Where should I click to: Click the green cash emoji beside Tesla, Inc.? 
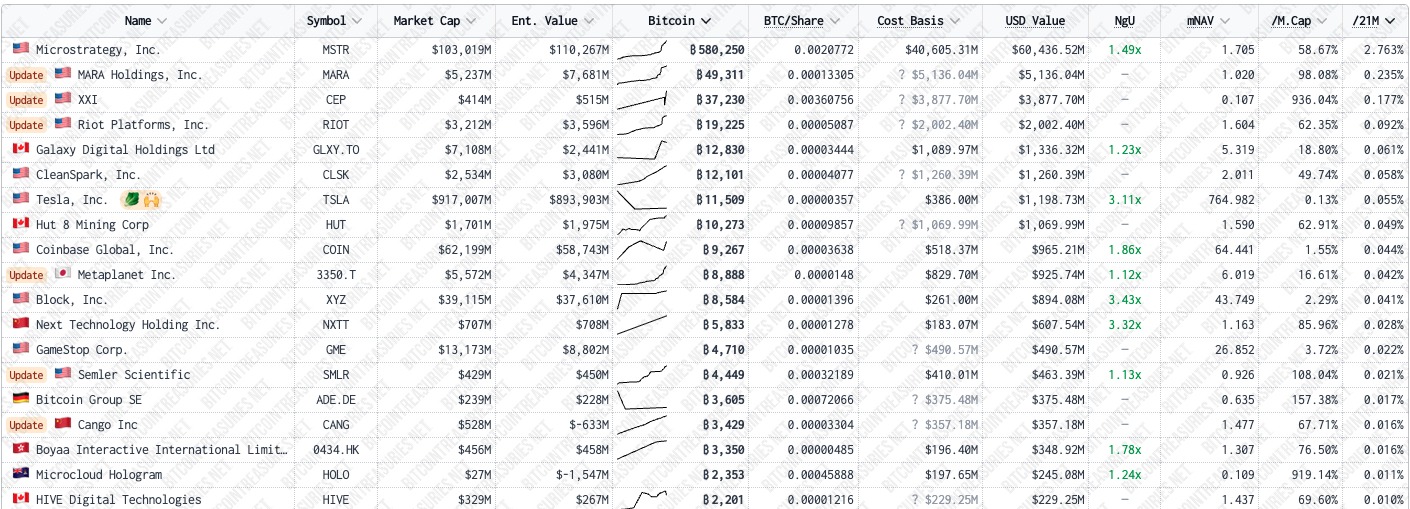pos(130,199)
